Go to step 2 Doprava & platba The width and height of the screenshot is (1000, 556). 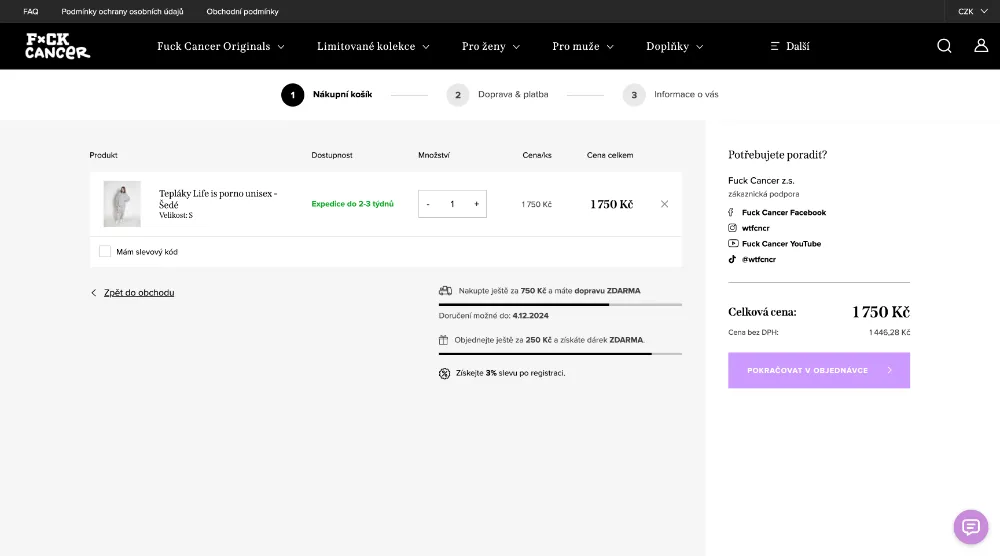click(x=497, y=95)
